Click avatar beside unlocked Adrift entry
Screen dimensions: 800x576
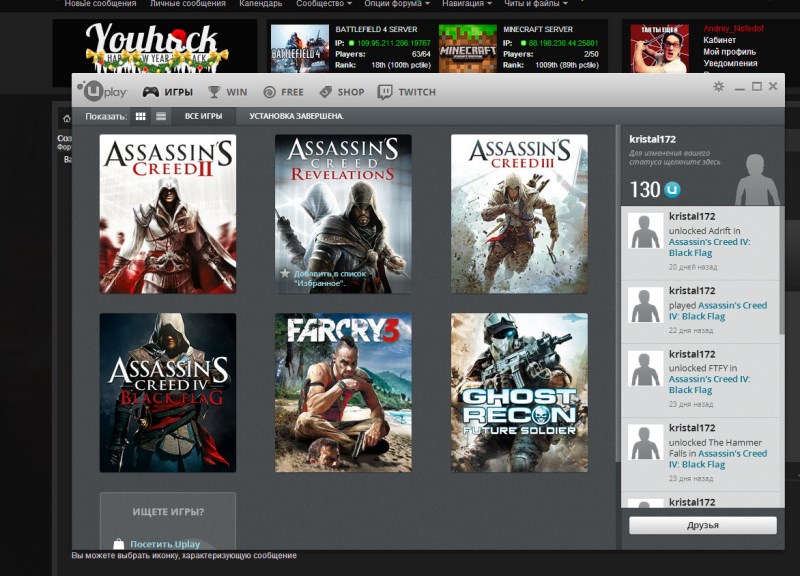coord(645,231)
